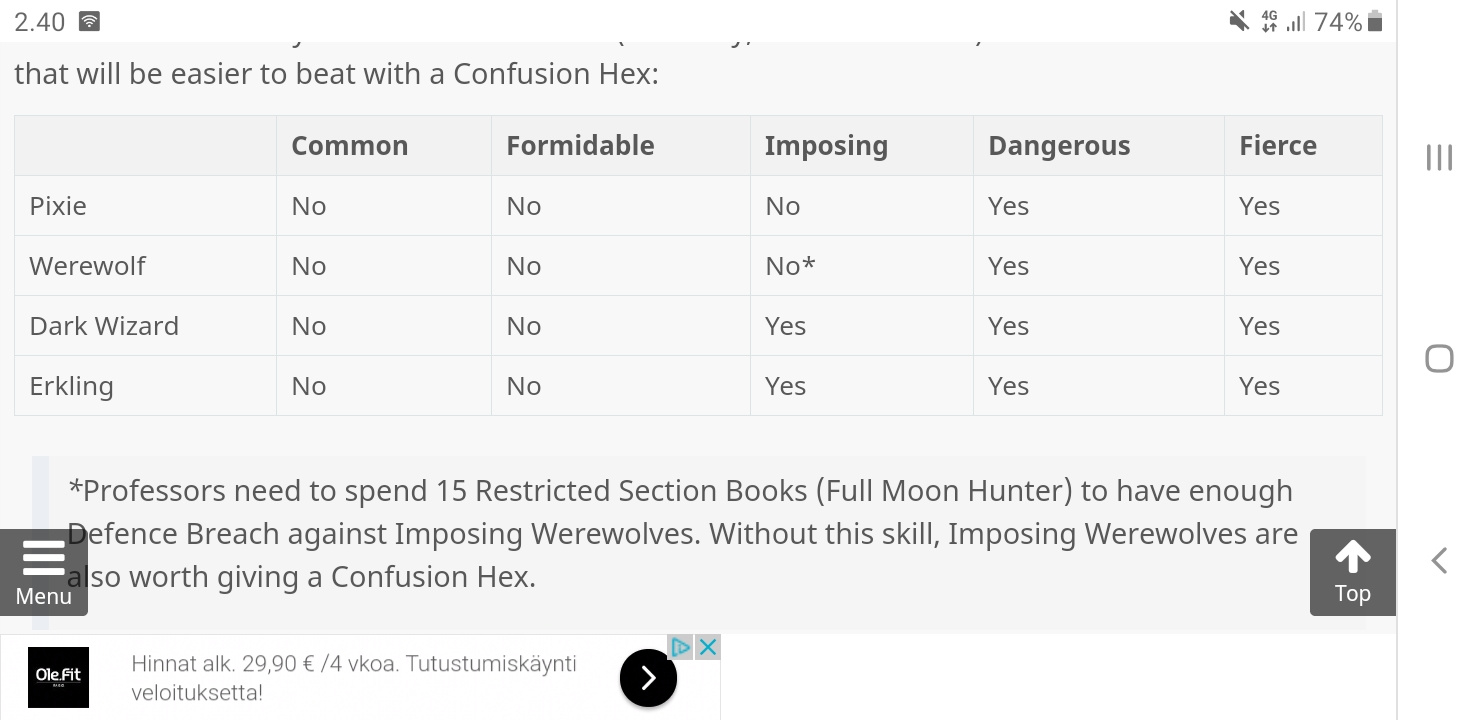Close the ad with X icon

[x=708, y=647]
